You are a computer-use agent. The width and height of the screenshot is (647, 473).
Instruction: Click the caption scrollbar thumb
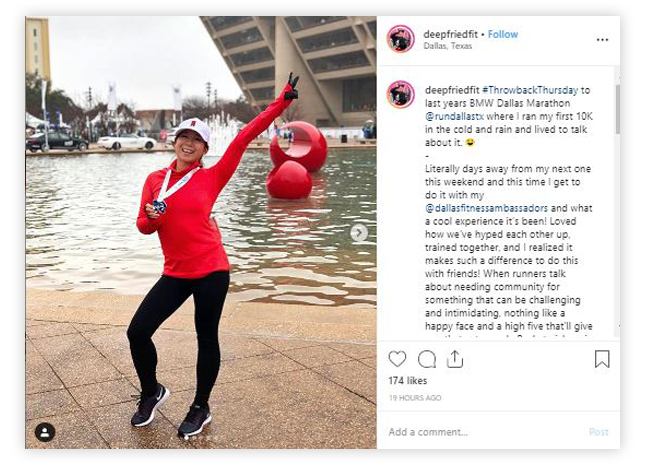point(617,109)
